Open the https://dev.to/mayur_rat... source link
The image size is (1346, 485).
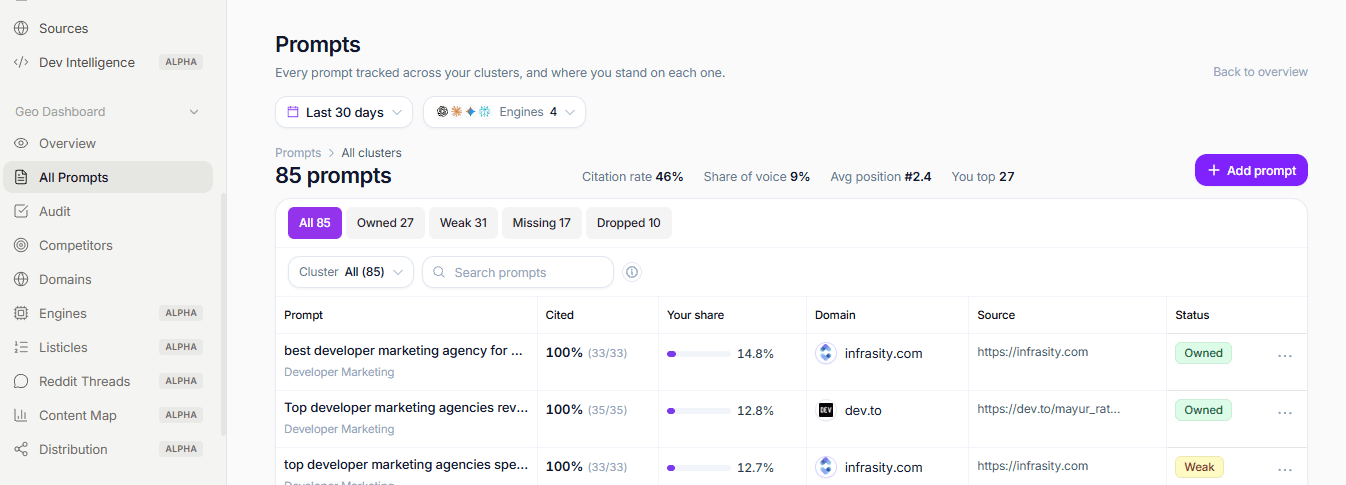tap(1049, 409)
